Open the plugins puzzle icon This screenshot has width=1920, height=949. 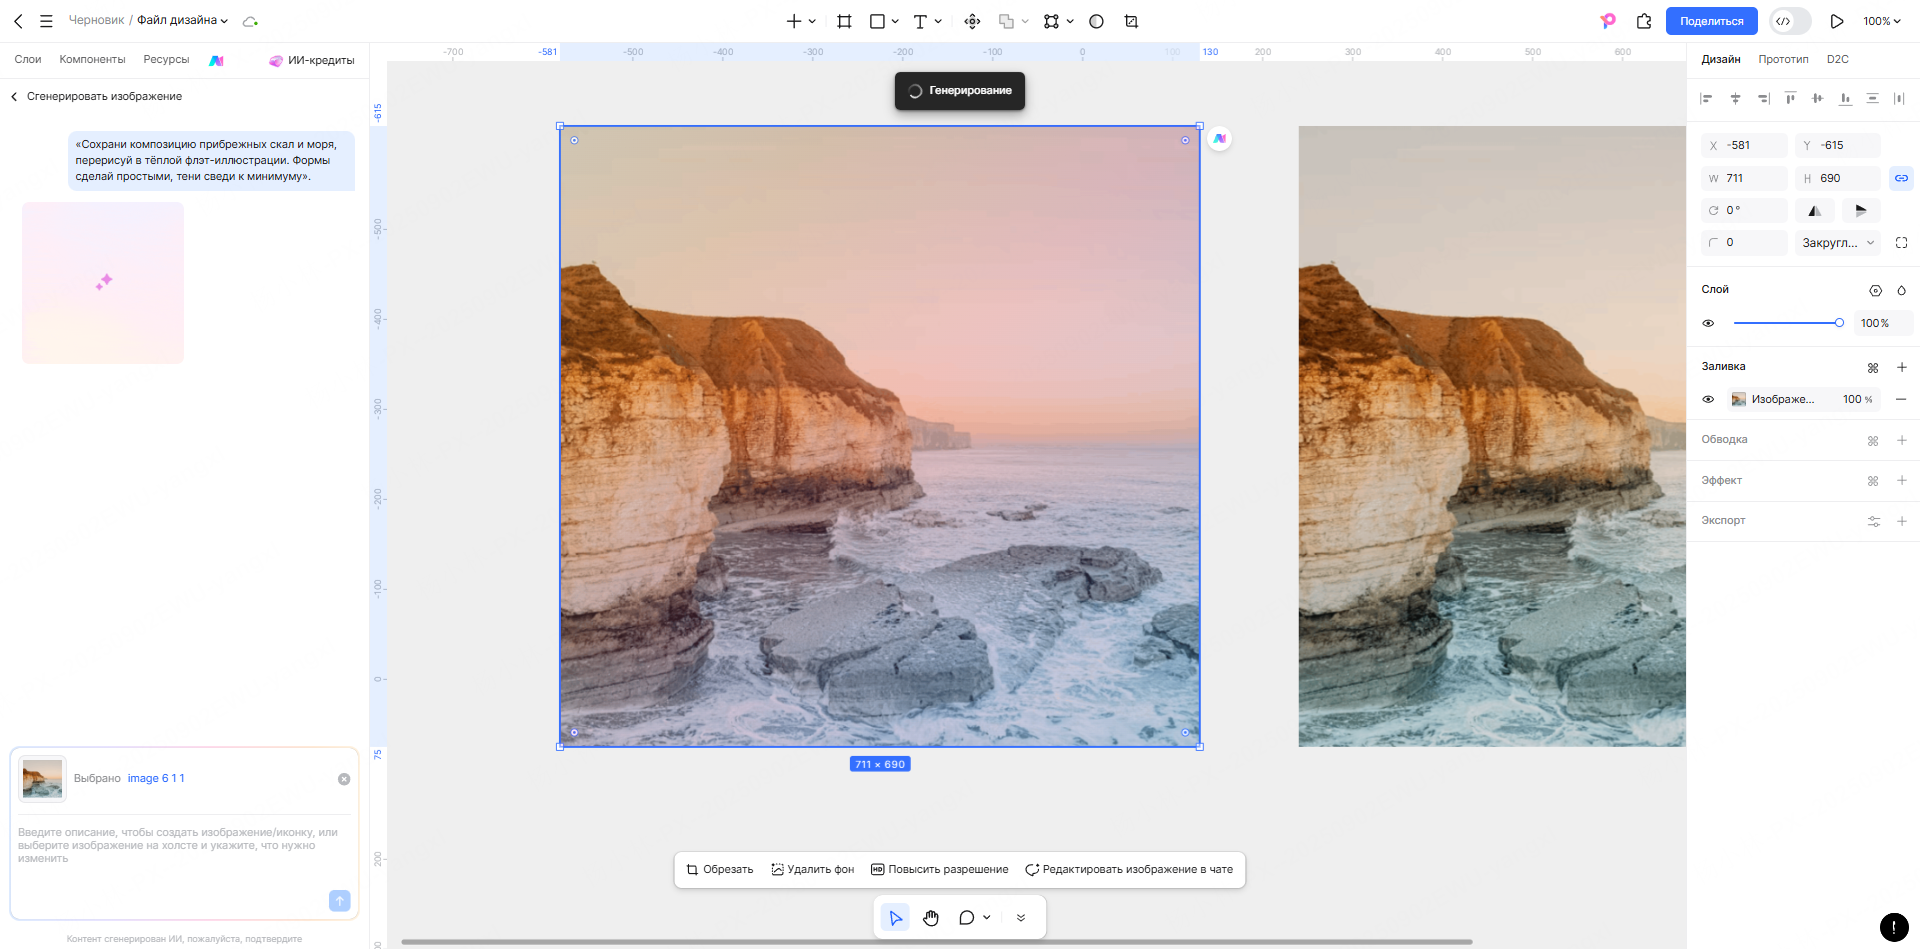1644,21
